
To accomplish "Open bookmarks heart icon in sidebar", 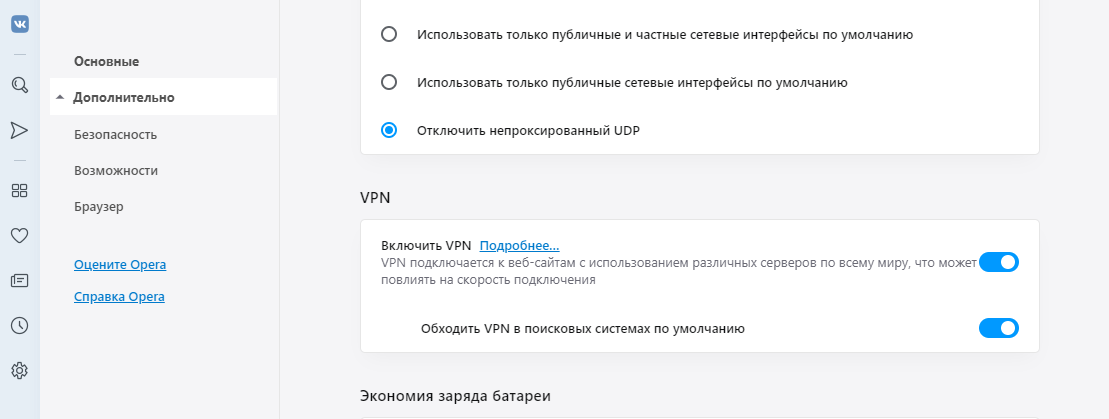I will [x=19, y=236].
